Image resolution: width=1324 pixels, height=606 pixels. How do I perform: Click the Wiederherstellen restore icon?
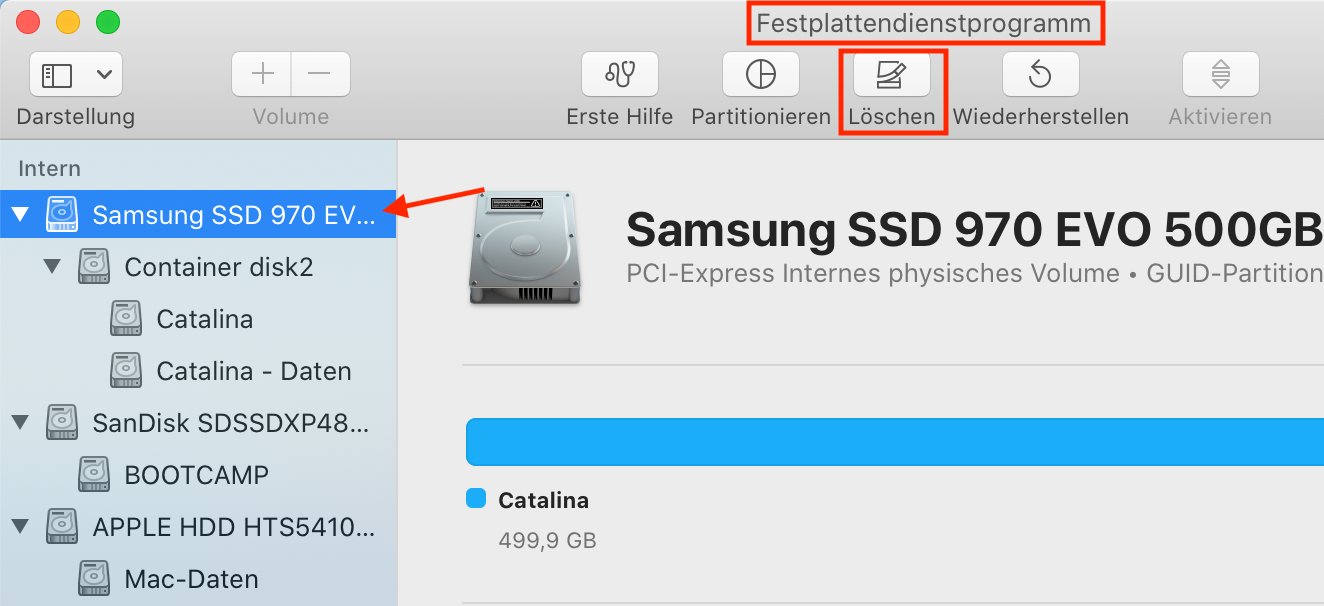click(1040, 75)
